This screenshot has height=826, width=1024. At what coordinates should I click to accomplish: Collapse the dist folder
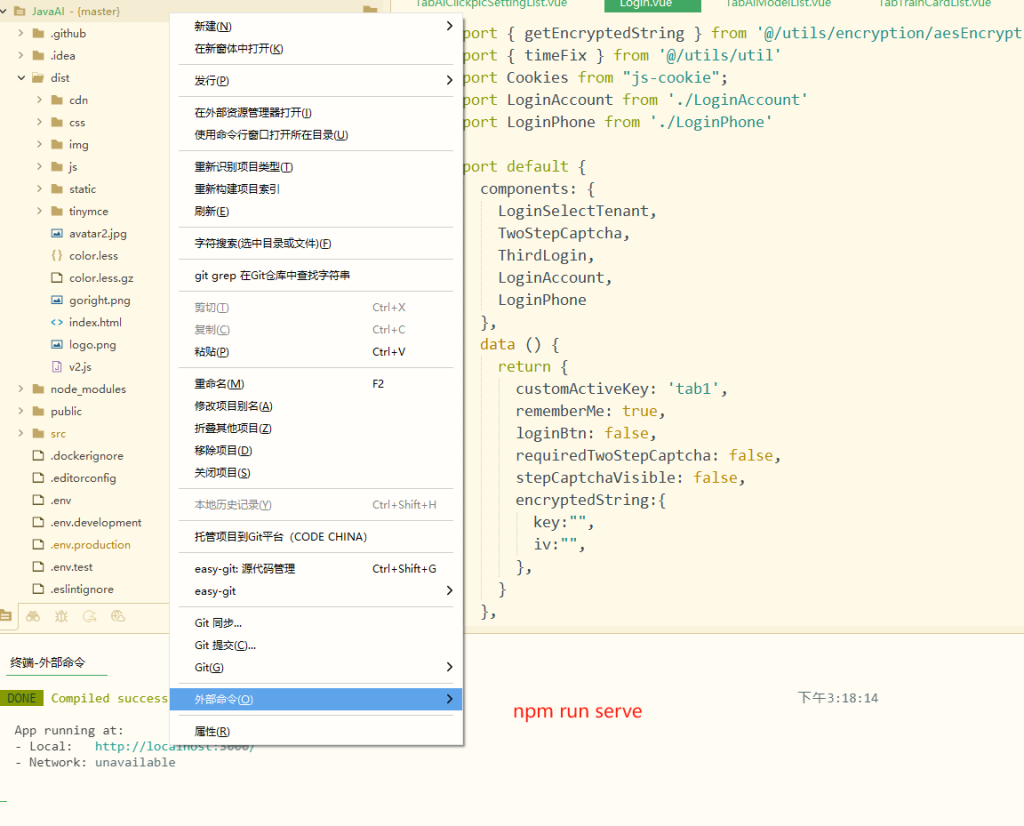[21, 78]
